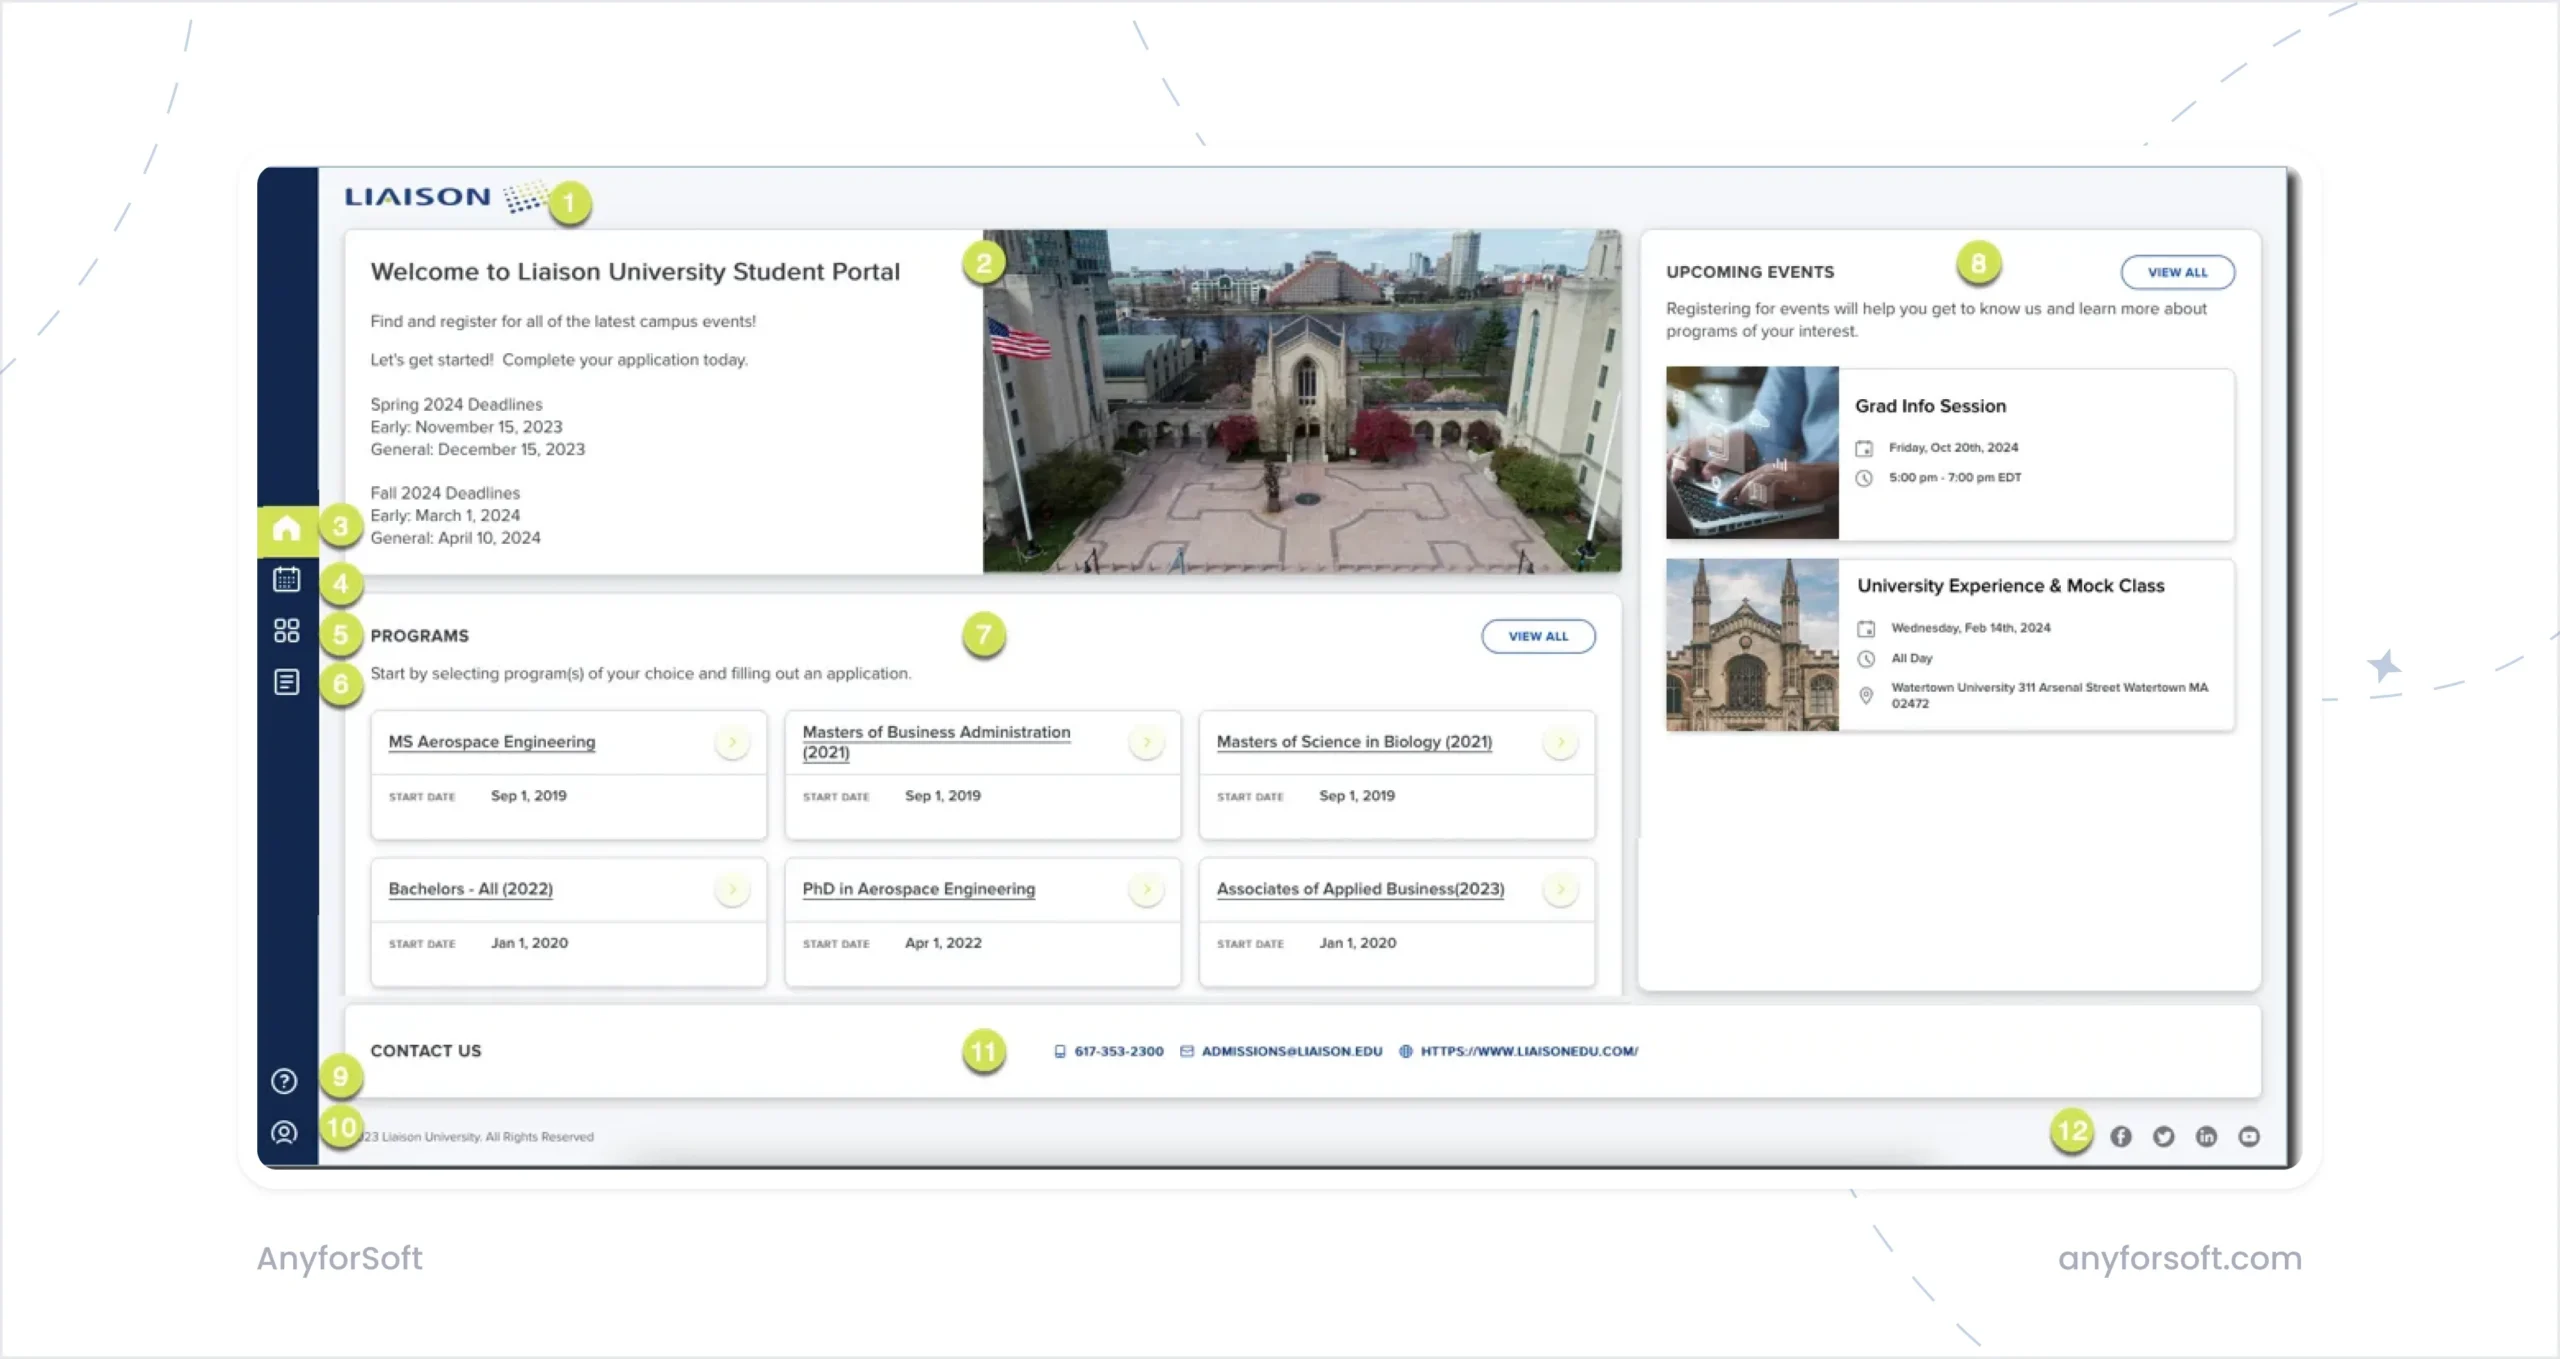2560x1359 pixels.
Task: Expand the PhD in Aerospace Engineering card
Action: 1147,888
